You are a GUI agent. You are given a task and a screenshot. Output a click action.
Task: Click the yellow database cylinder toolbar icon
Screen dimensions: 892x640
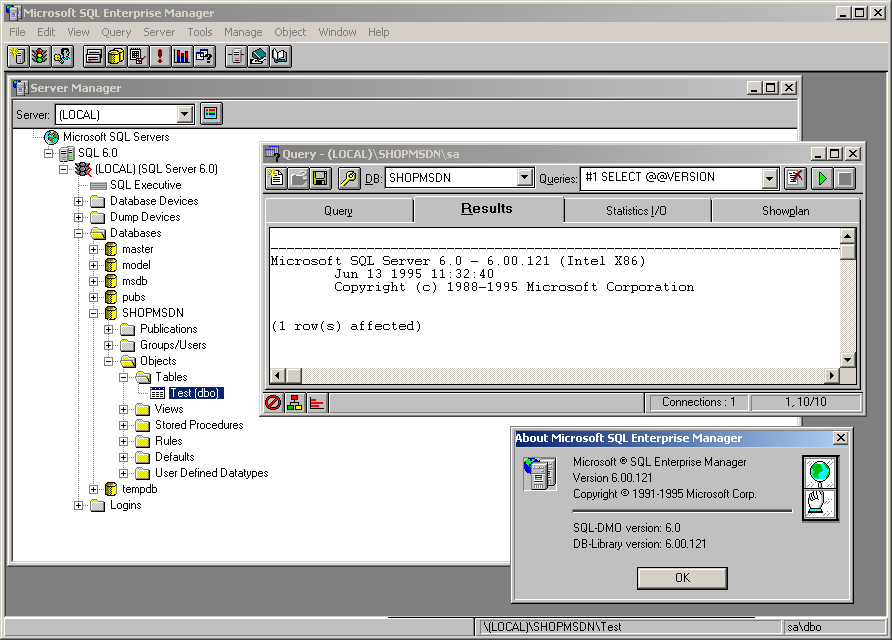(x=115, y=56)
